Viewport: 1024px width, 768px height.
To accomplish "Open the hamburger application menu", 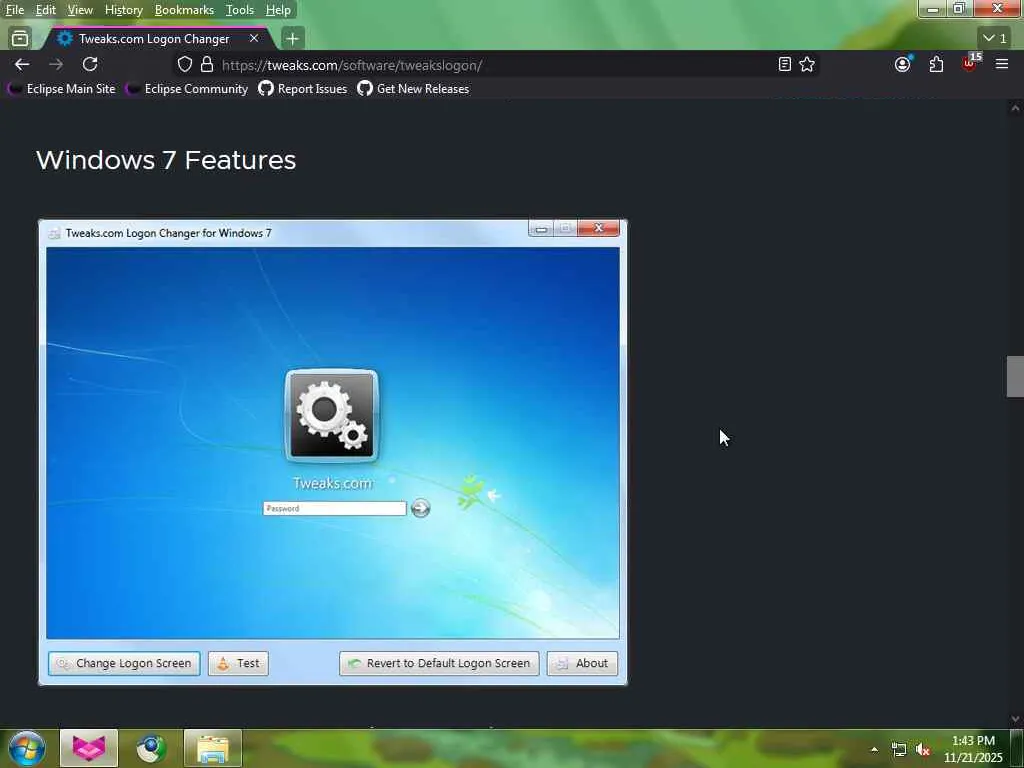I will pyautogui.click(x=1002, y=64).
